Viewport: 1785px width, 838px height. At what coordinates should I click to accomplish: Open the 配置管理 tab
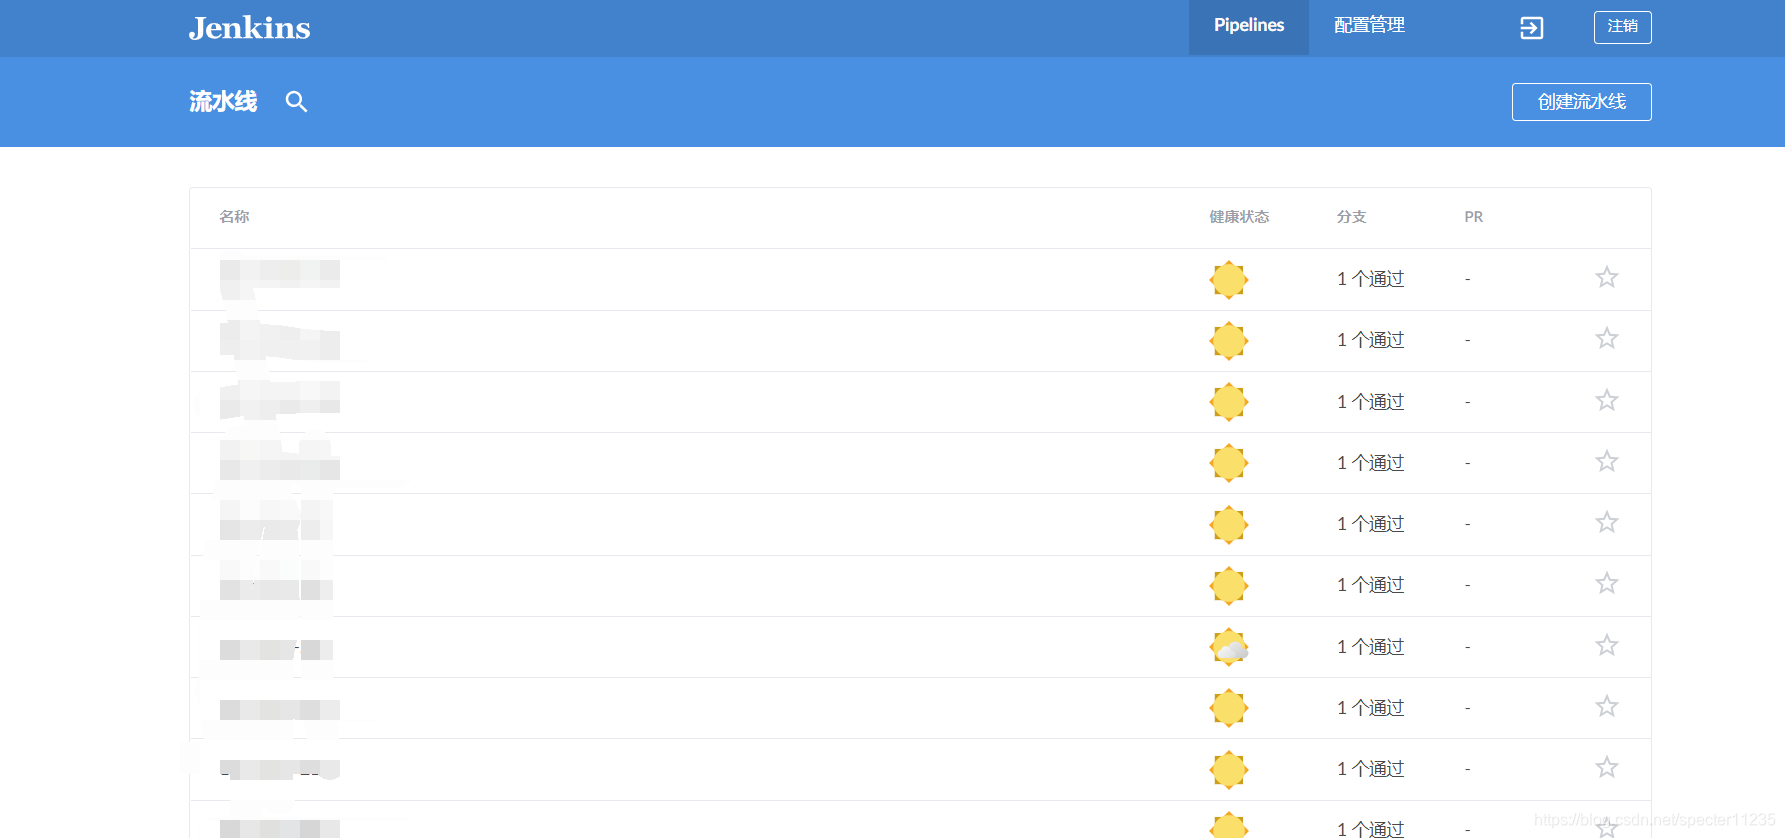1369,27
